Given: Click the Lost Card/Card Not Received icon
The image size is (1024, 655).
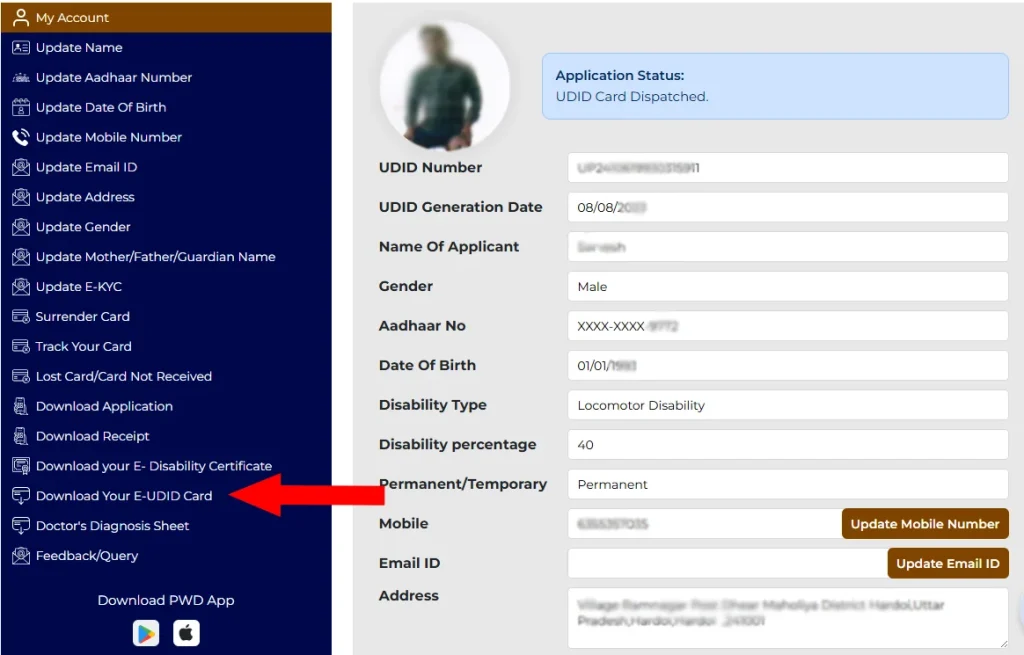Looking at the screenshot, I should coord(21,376).
